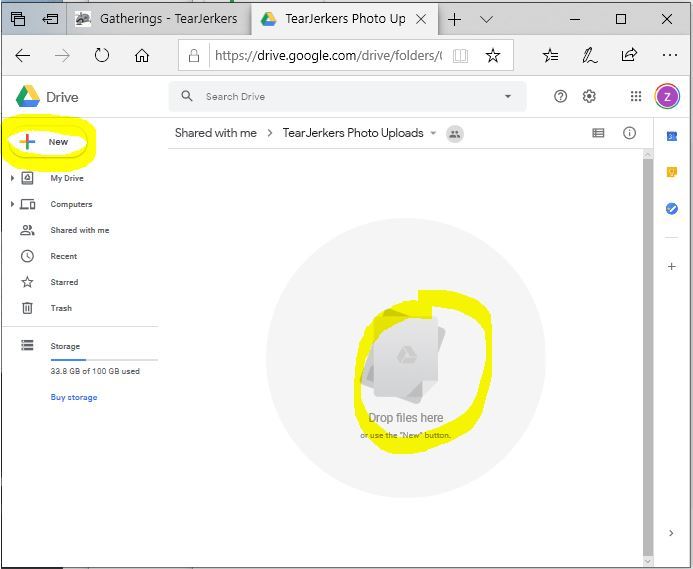Viewport: 693px width, 569px height.
Task: Expand My Drive tree arrow
Action: tap(12, 178)
